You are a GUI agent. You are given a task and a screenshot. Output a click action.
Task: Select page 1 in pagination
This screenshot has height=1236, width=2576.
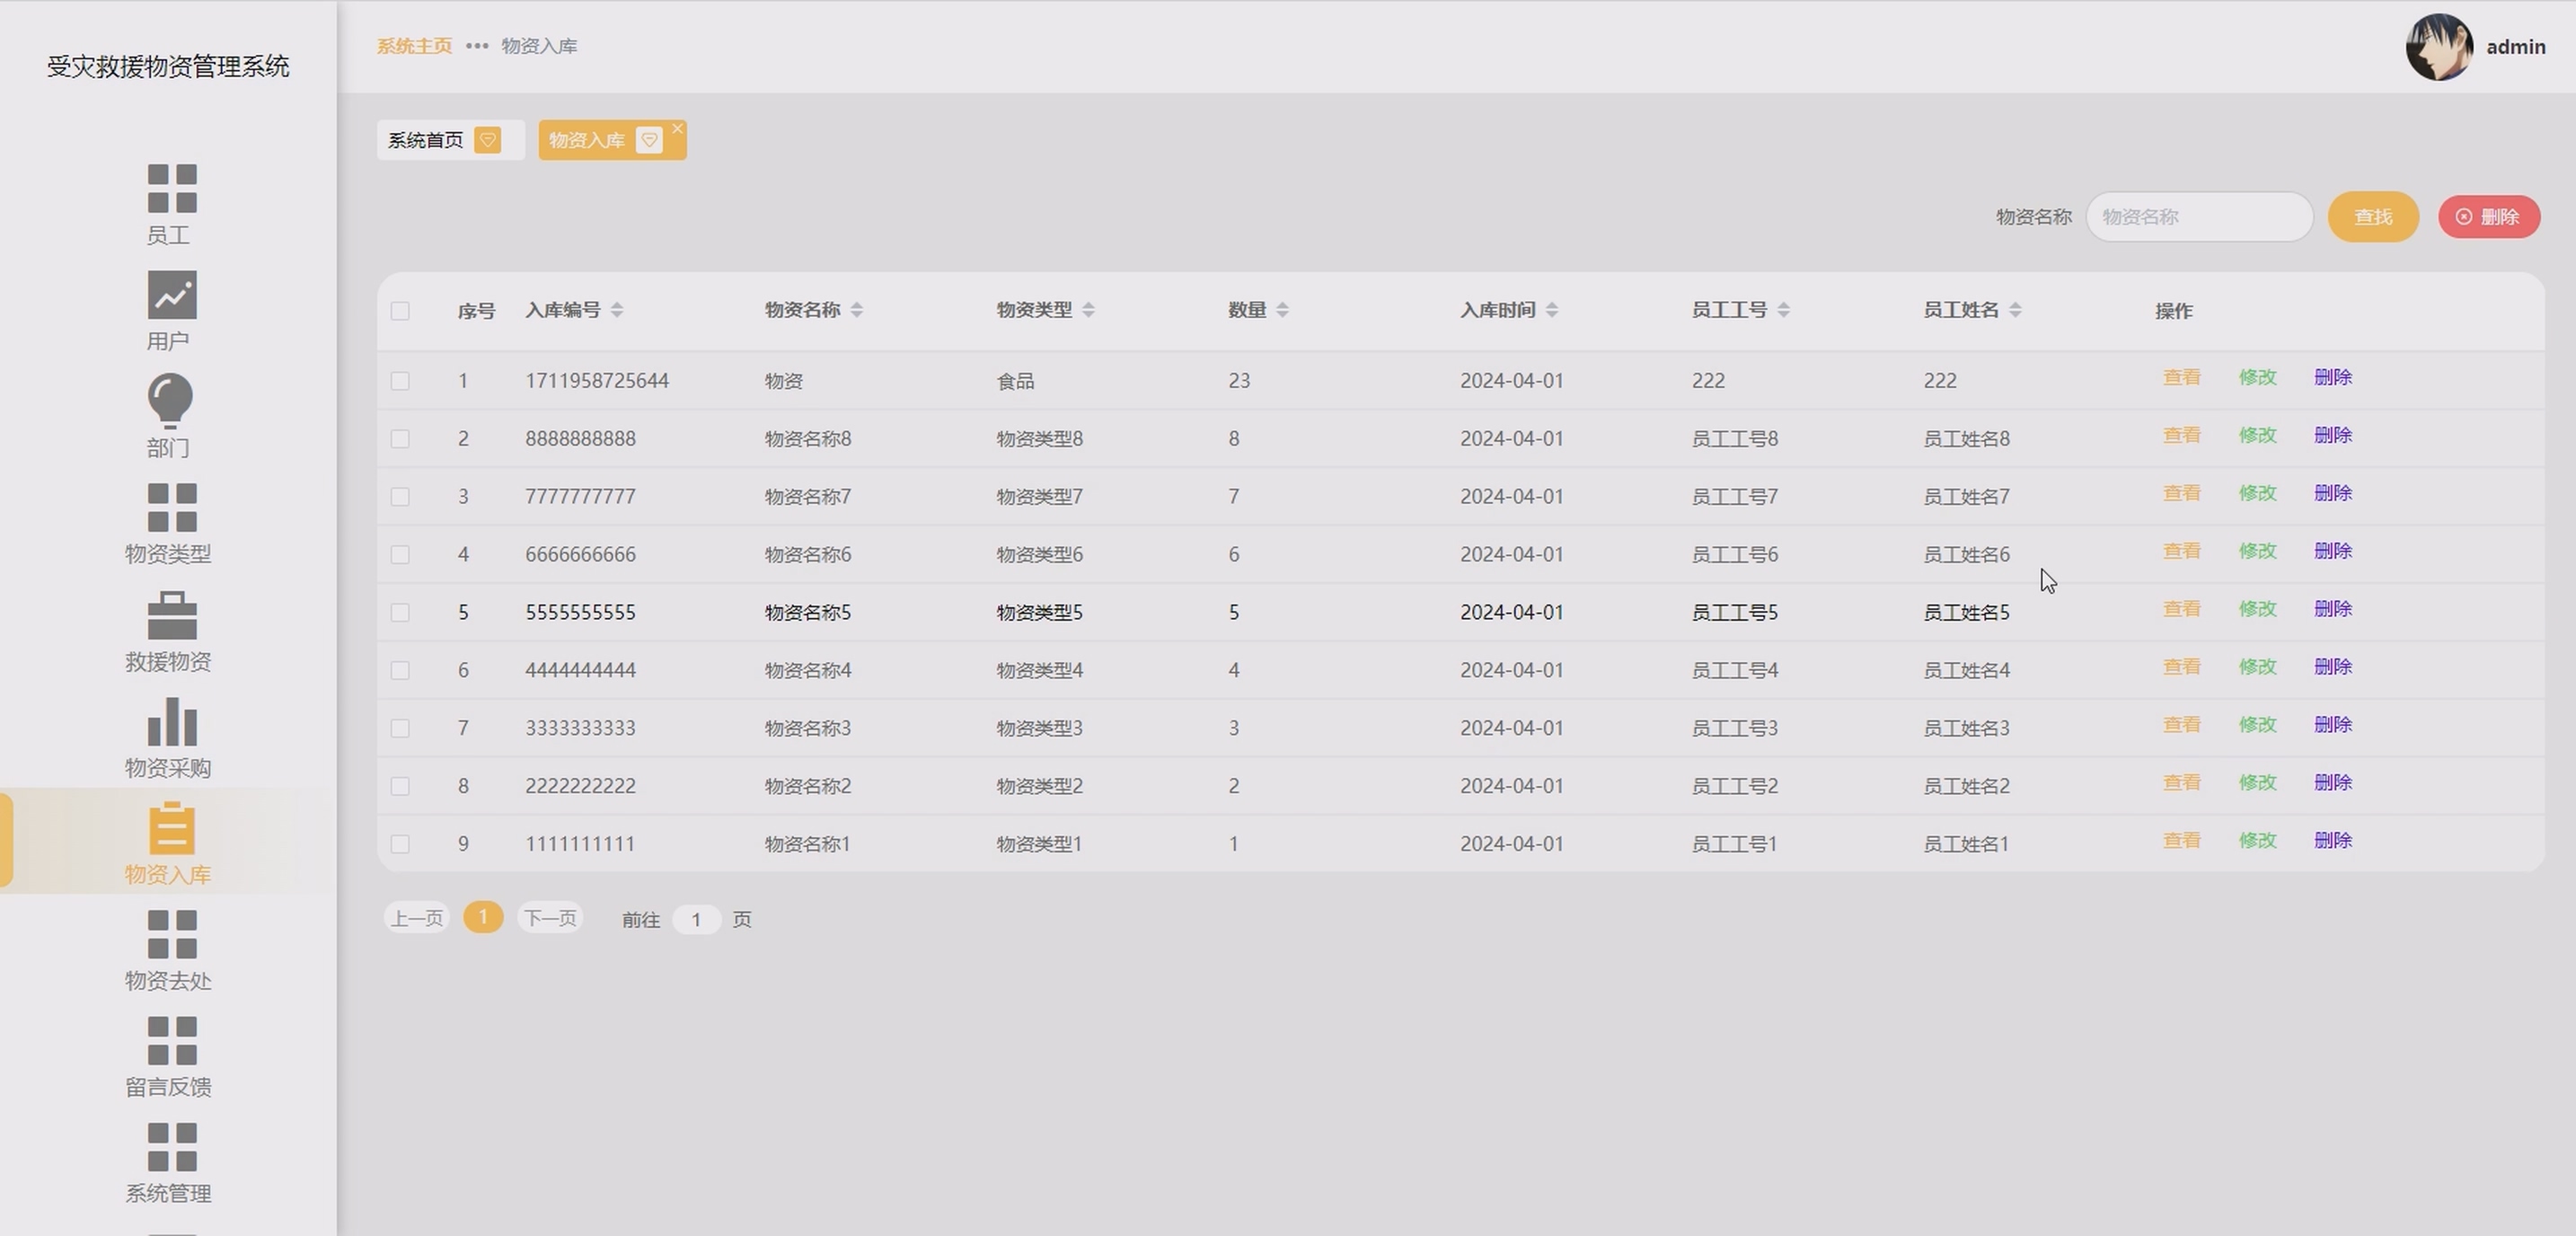pyautogui.click(x=483, y=917)
